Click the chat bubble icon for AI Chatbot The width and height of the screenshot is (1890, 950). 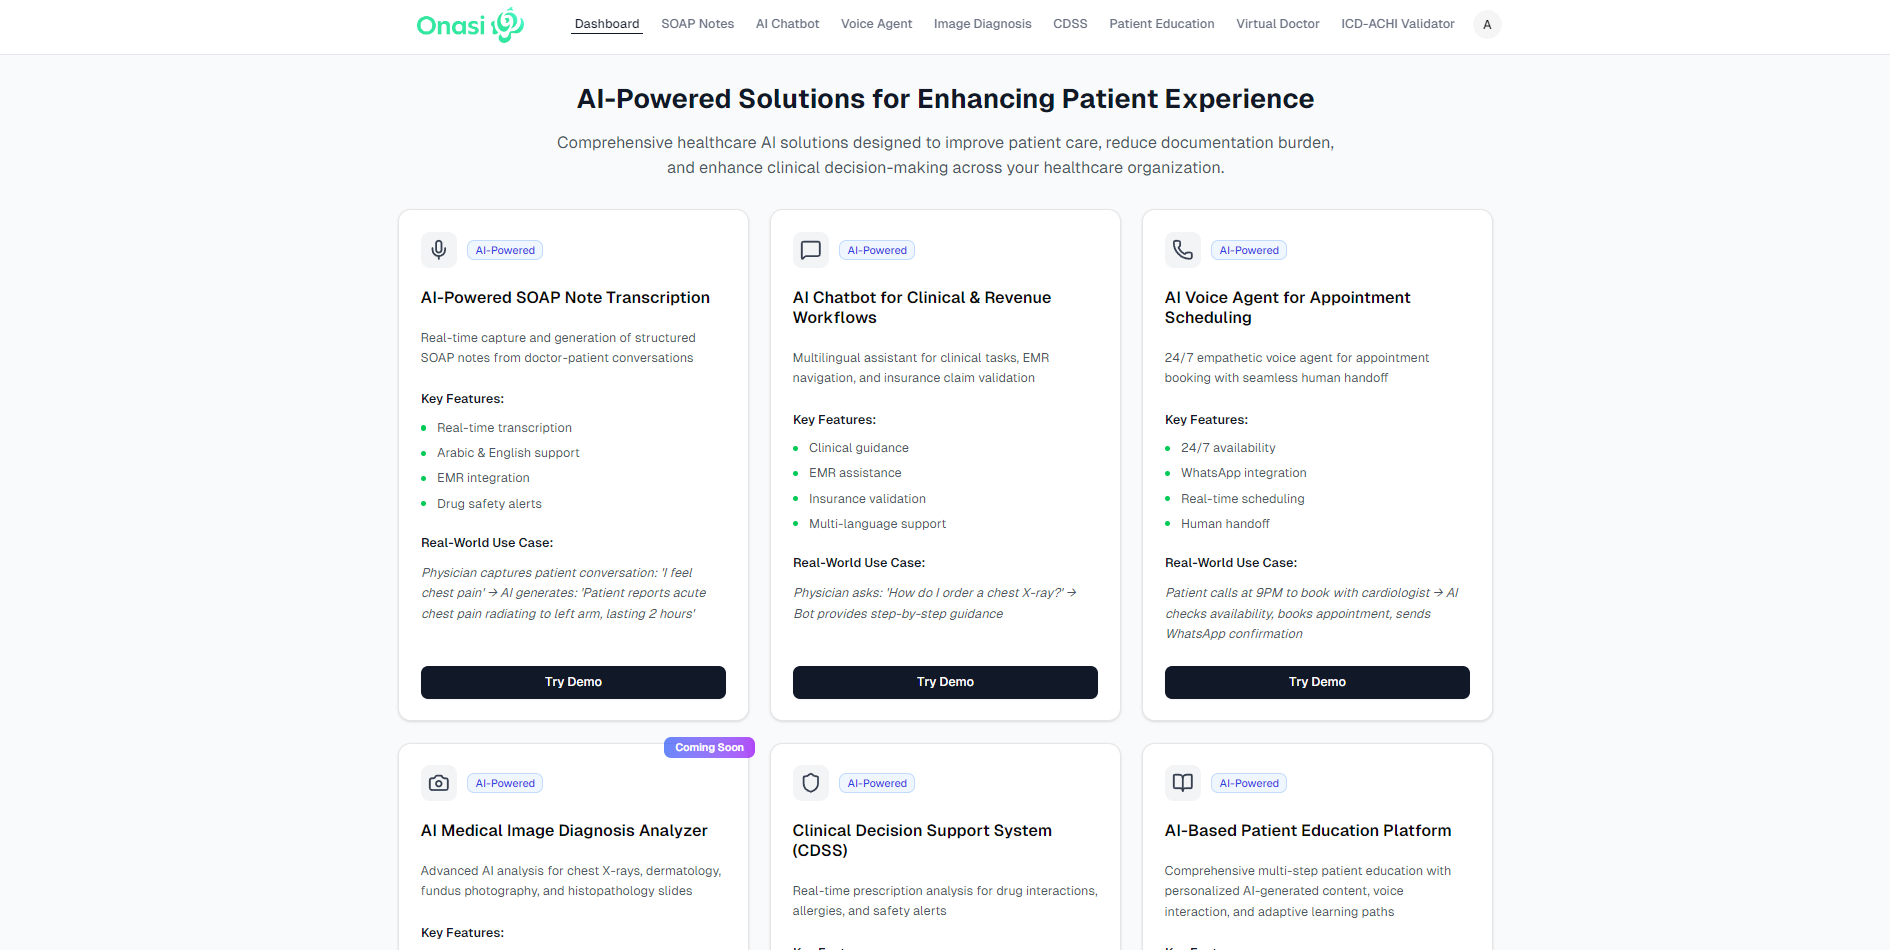810,250
